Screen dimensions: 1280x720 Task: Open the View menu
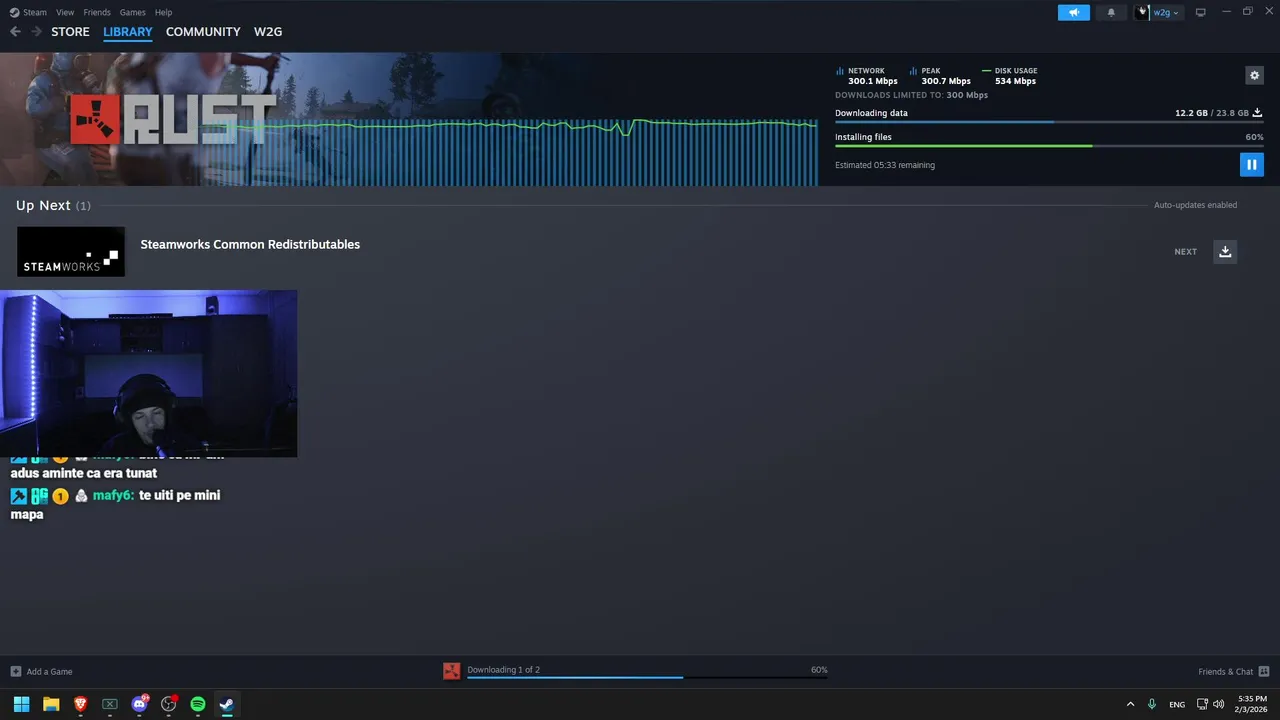65,12
